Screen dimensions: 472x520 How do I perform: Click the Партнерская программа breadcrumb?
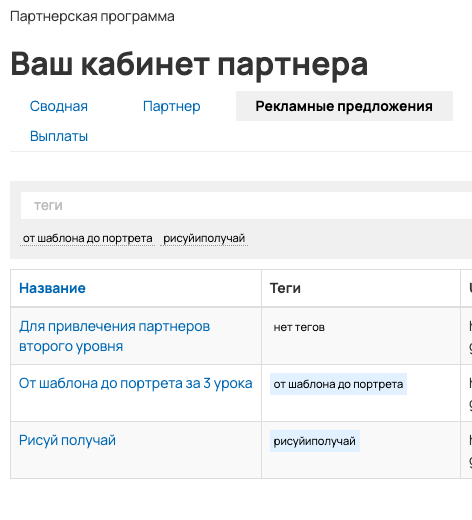pos(92,16)
